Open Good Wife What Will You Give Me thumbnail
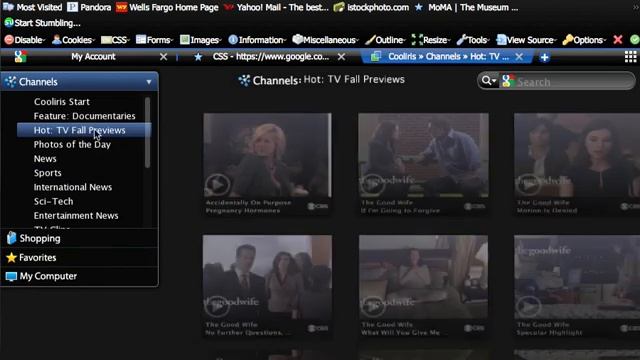 click(x=423, y=277)
